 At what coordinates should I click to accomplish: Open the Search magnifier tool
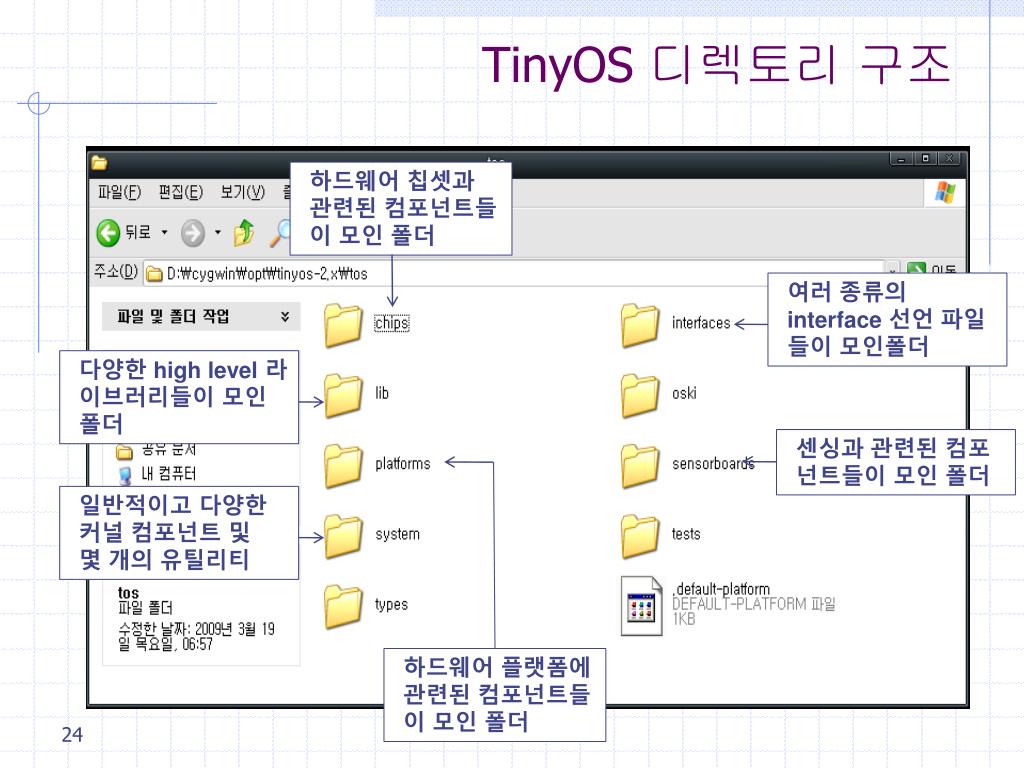281,233
